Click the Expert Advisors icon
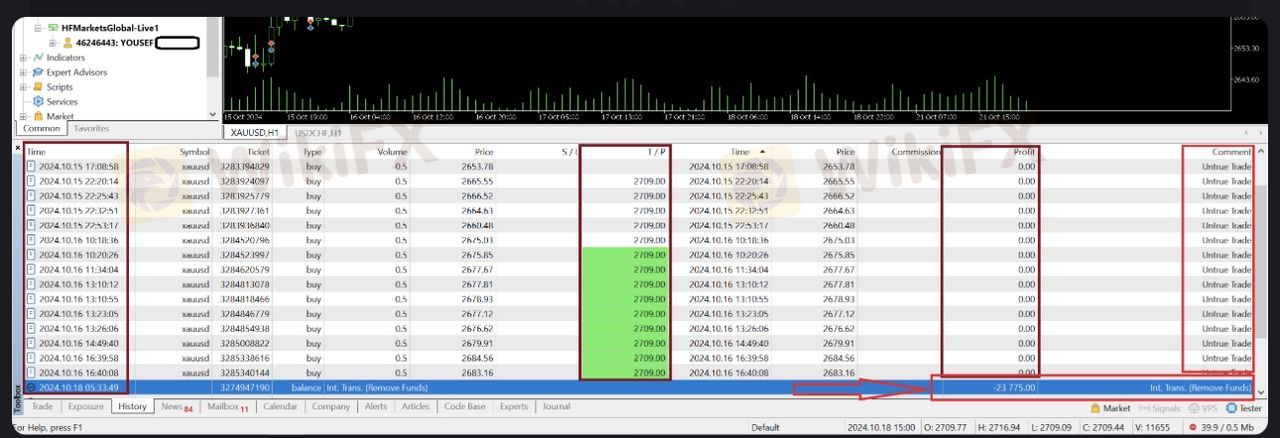 tap(38, 72)
